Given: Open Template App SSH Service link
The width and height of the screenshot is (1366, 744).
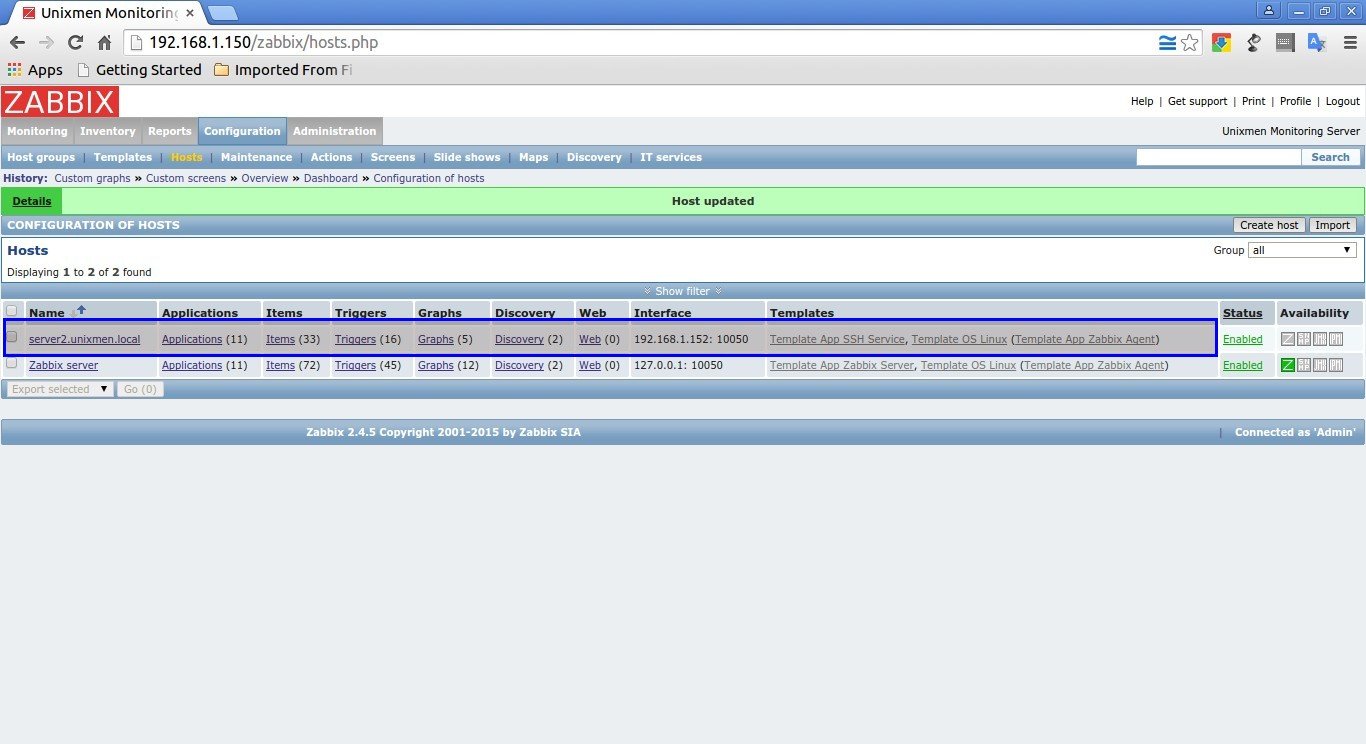Looking at the screenshot, I should point(837,339).
